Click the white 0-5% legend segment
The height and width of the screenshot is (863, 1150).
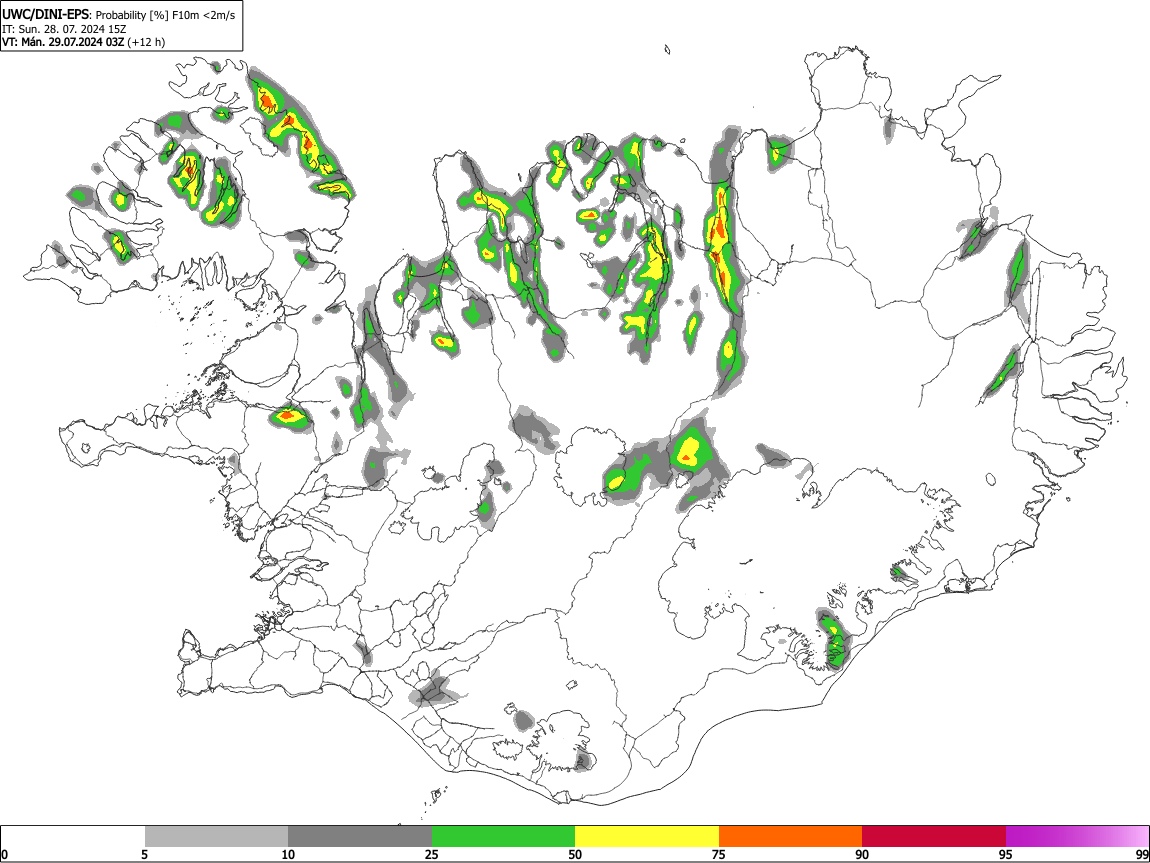(73, 837)
